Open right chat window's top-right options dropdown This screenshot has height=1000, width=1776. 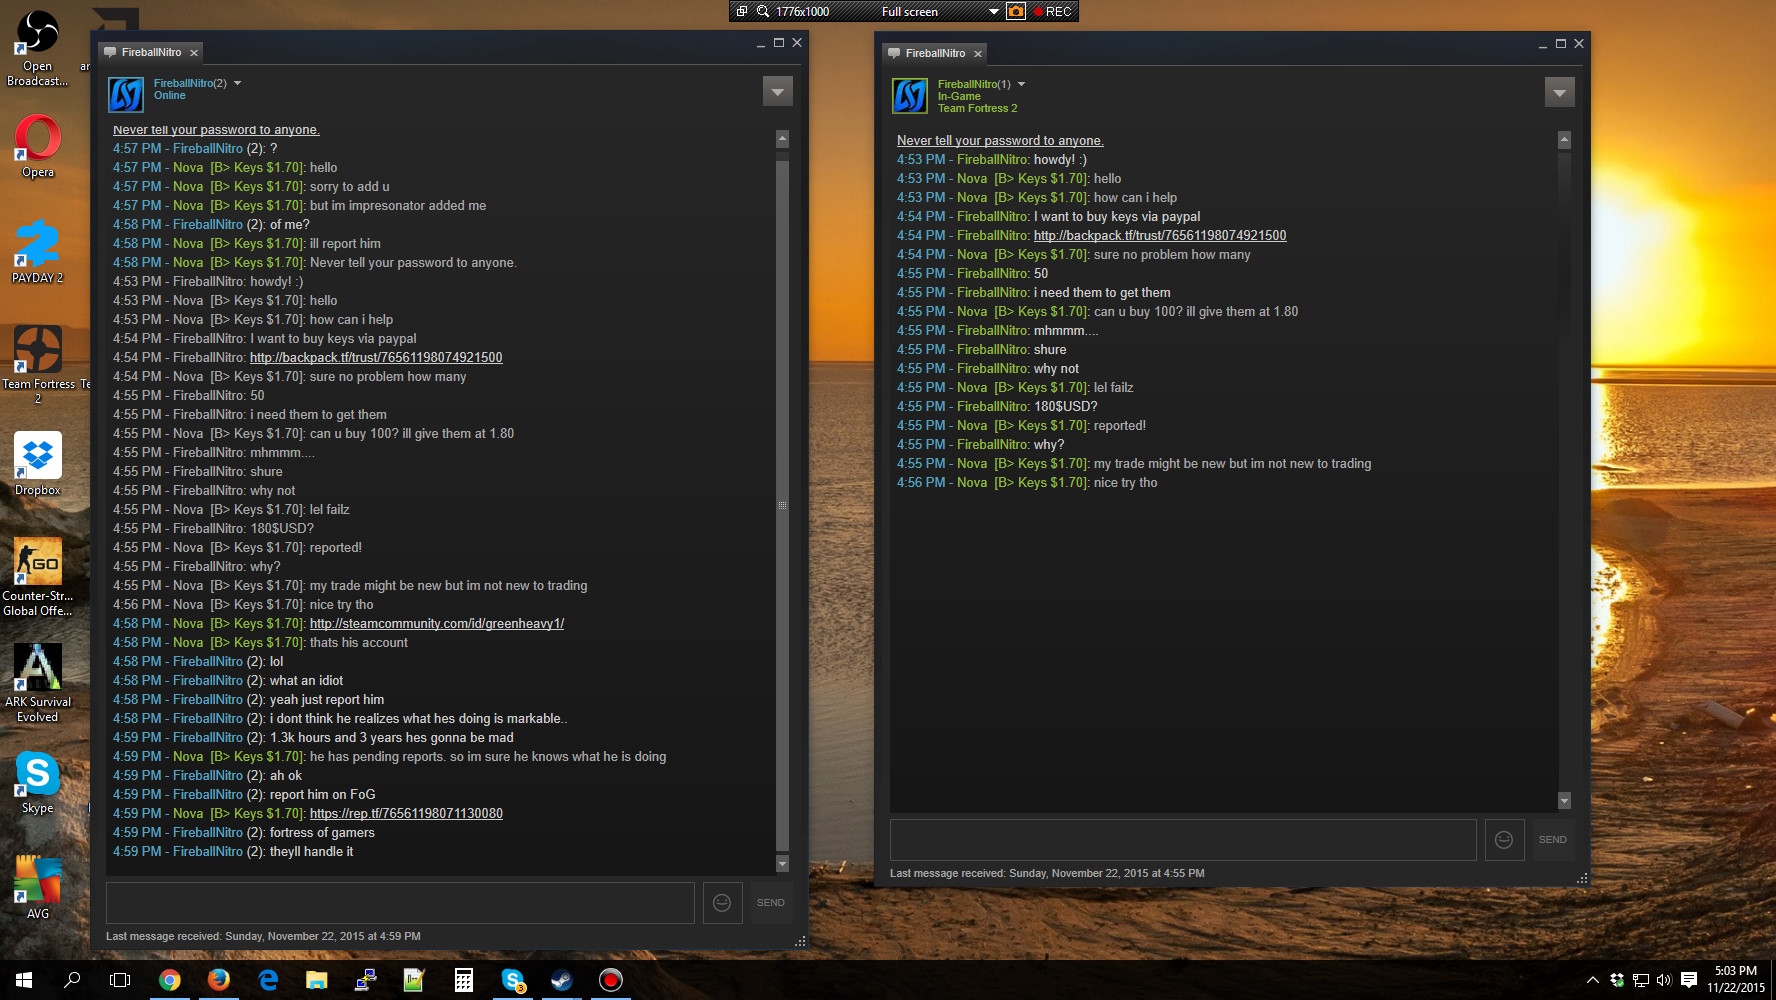click(x=1559, y=92)
